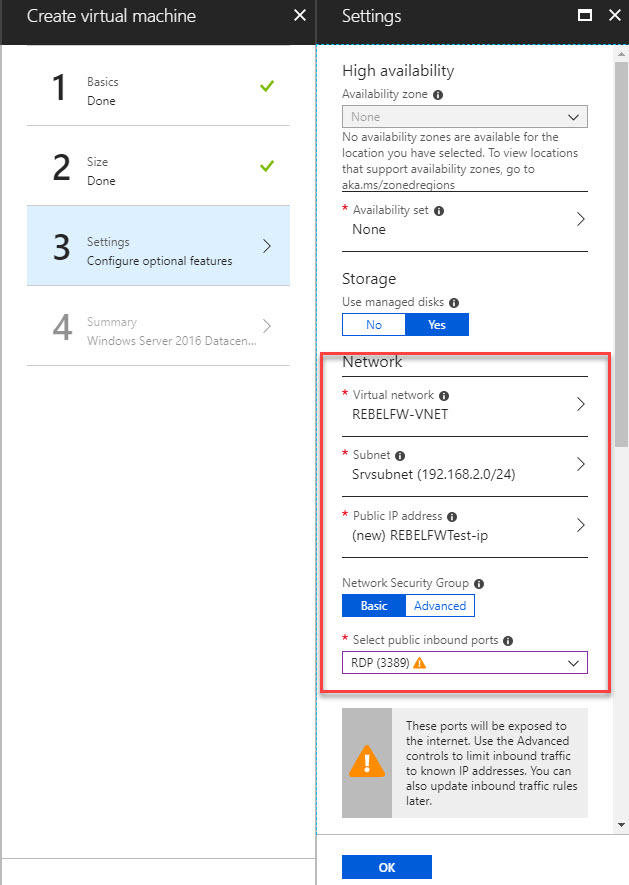629x885 pixels.
Task: Expand Public IP address chevron
Action: [580, 525]
